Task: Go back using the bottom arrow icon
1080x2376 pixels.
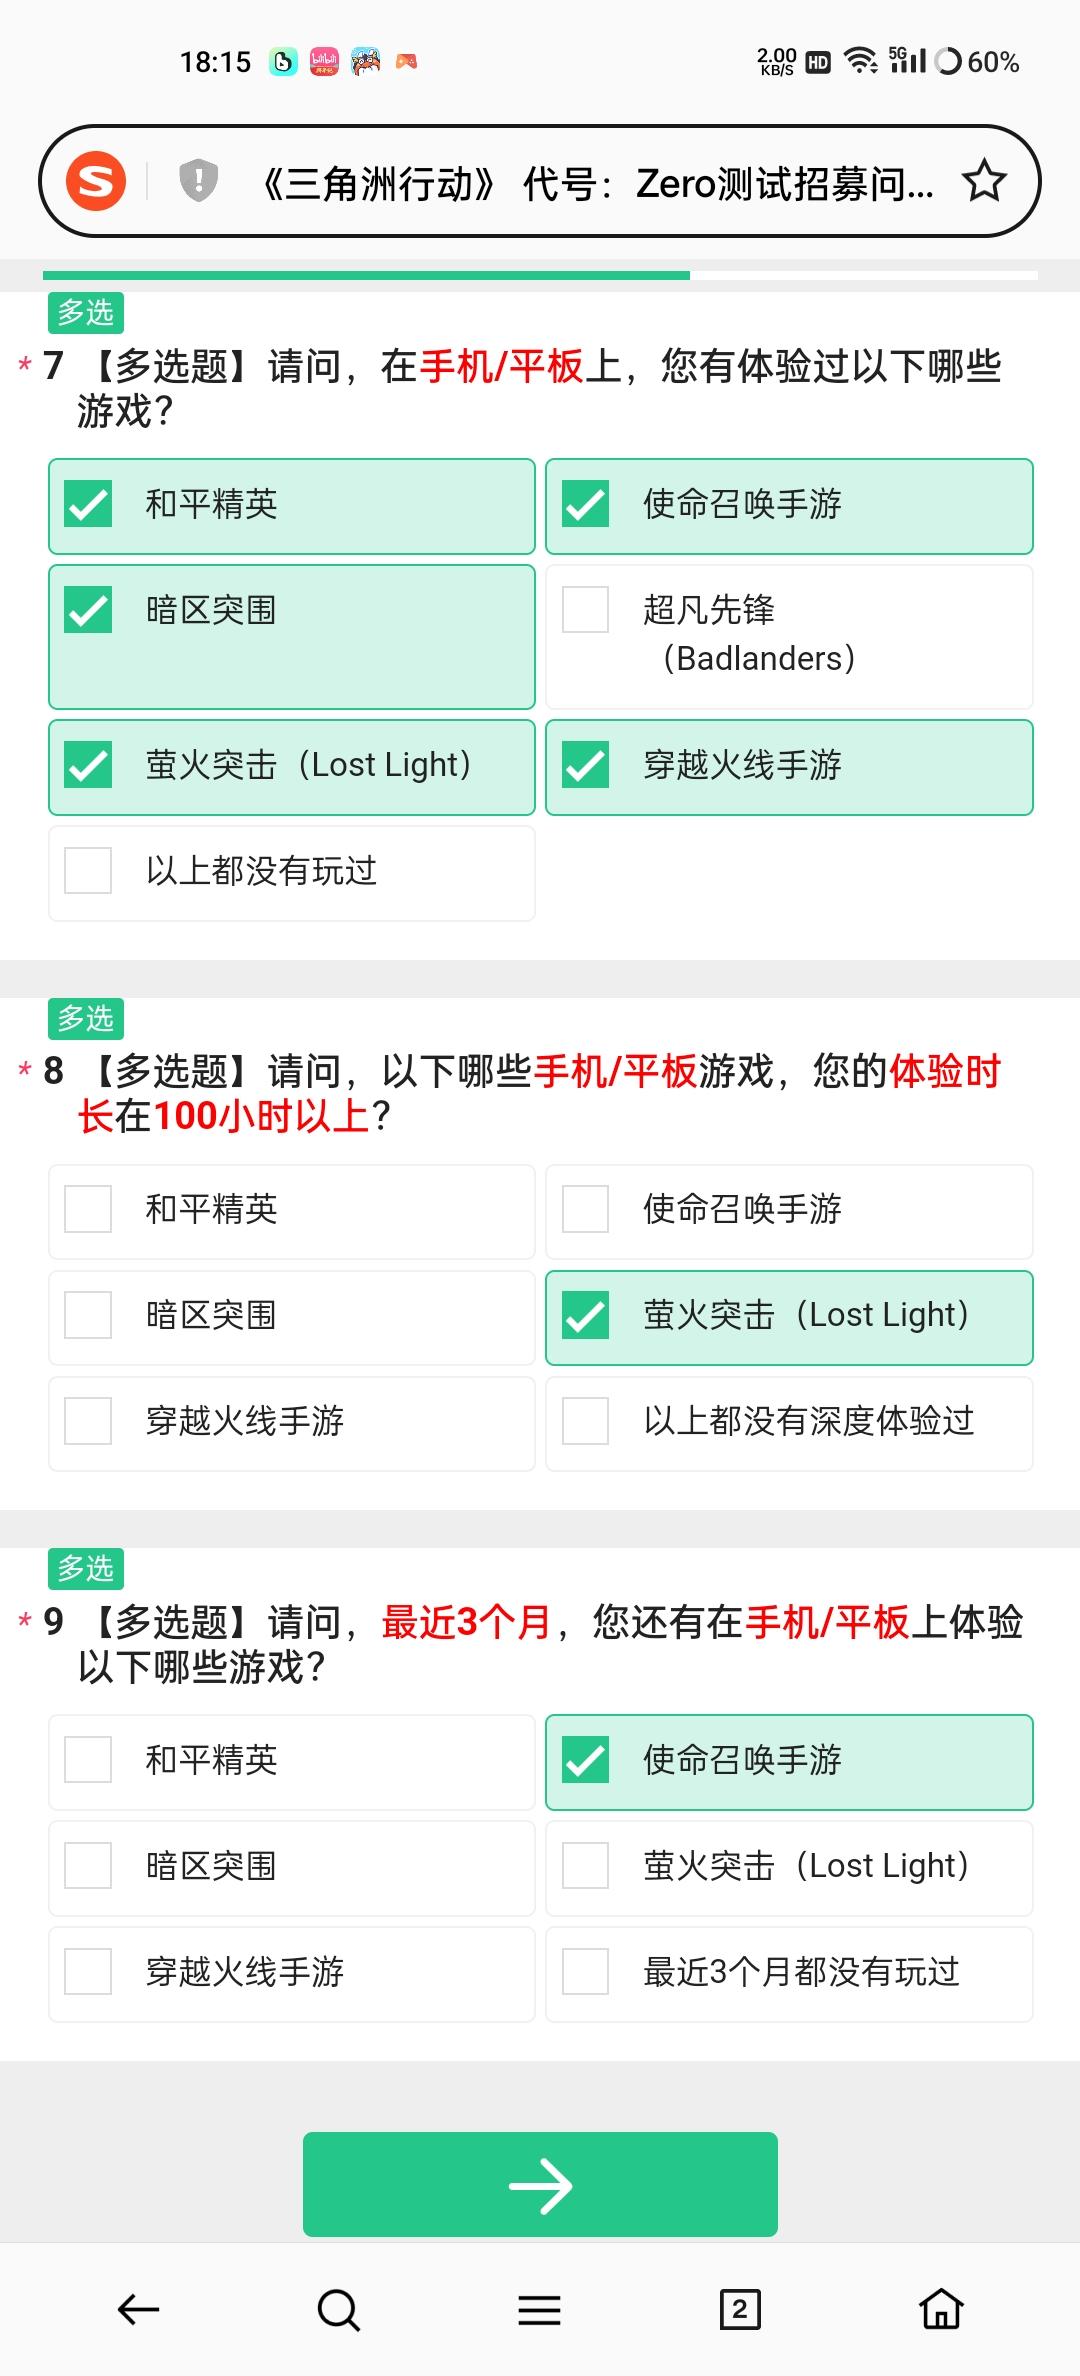Action: (x=139, y=2309)
